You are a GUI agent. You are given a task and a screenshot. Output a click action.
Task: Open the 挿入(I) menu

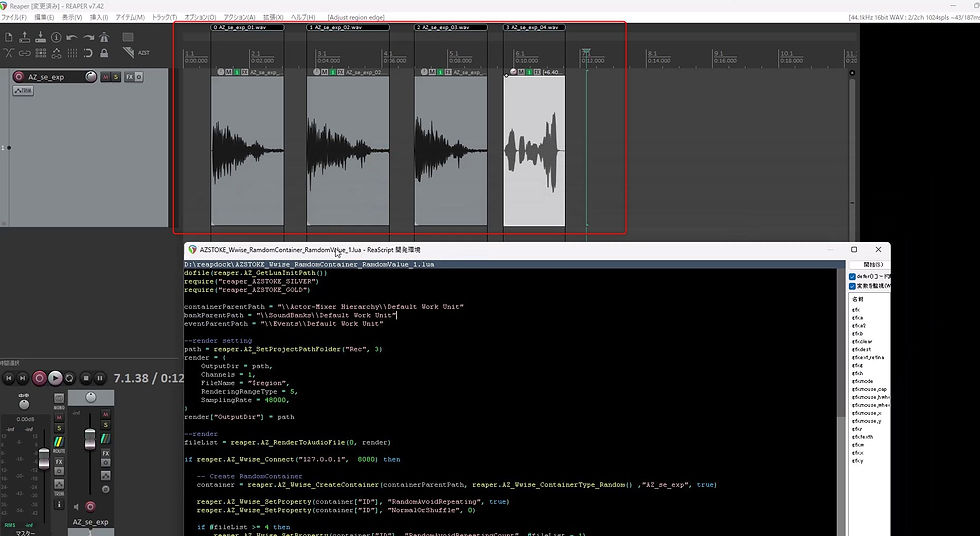pos(99,17)
